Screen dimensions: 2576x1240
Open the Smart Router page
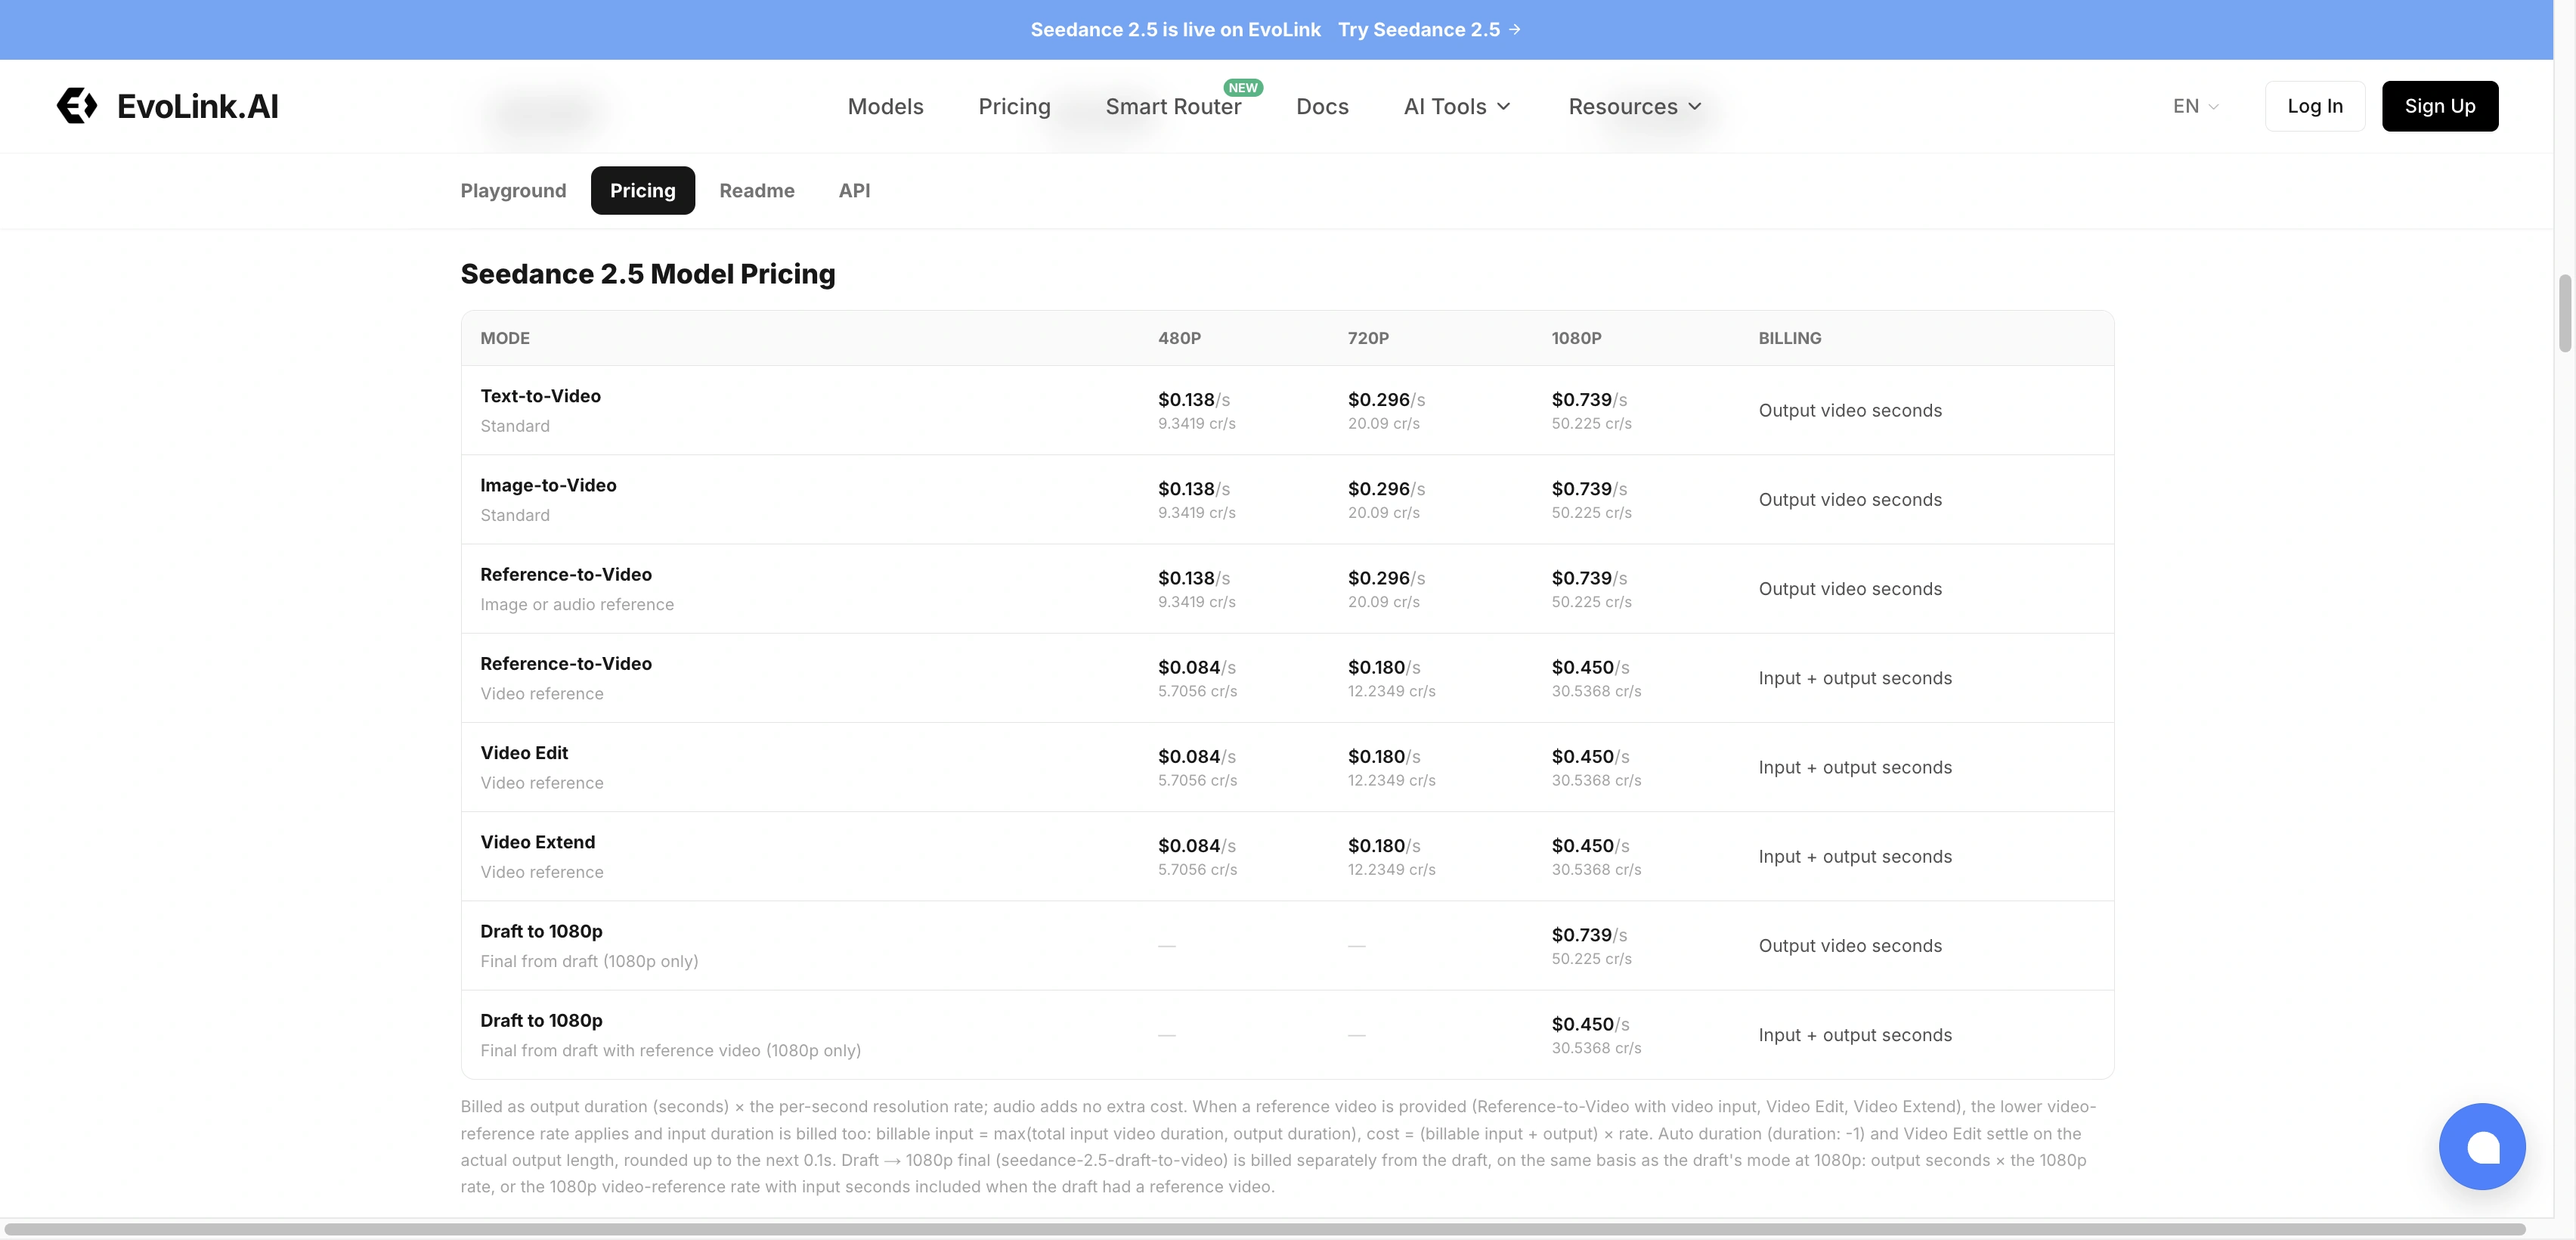(1173, 106)
